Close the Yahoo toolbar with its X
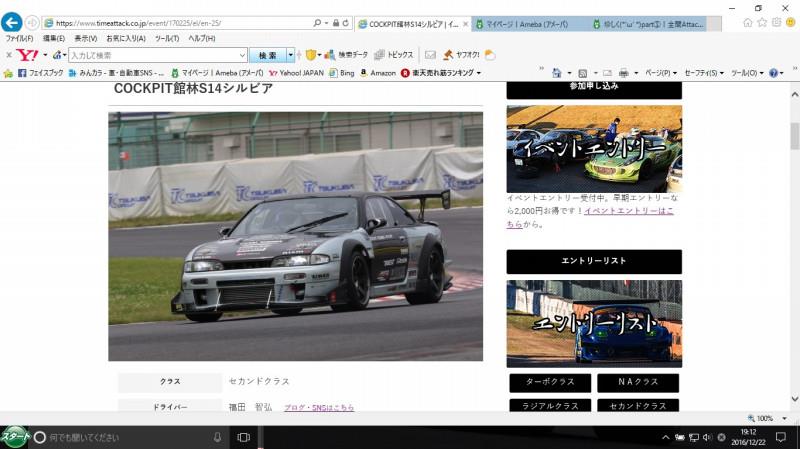Viewport: 800px width, 449px height. [9, 55]
